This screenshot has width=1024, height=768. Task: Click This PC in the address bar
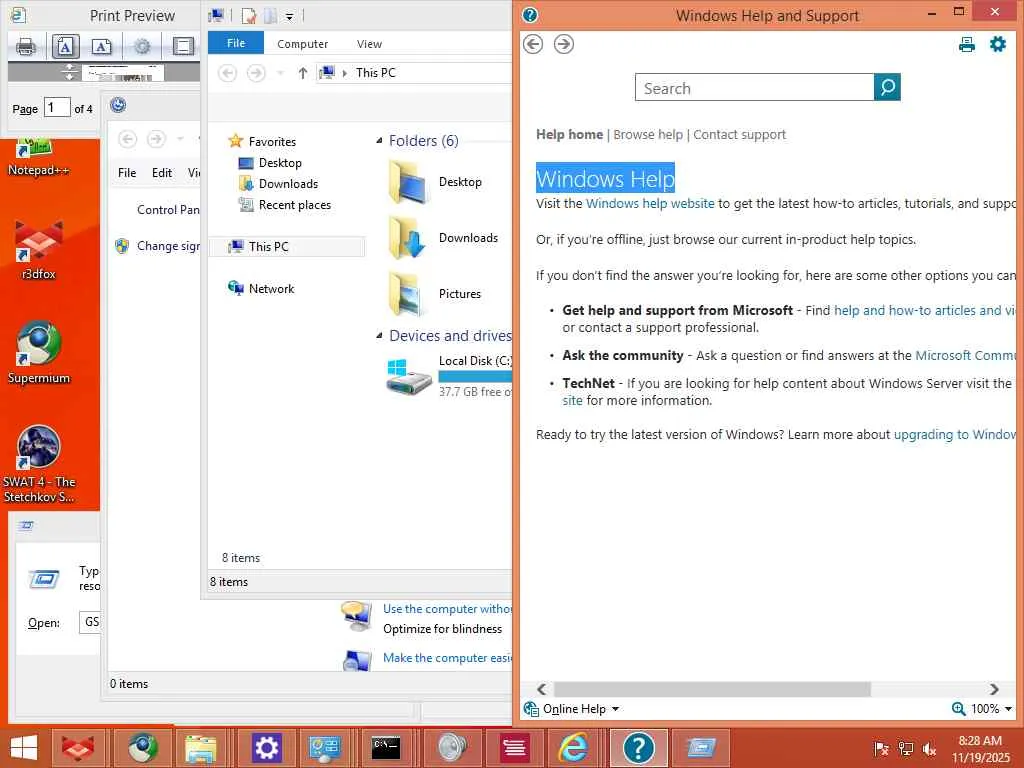pos(376,72)
